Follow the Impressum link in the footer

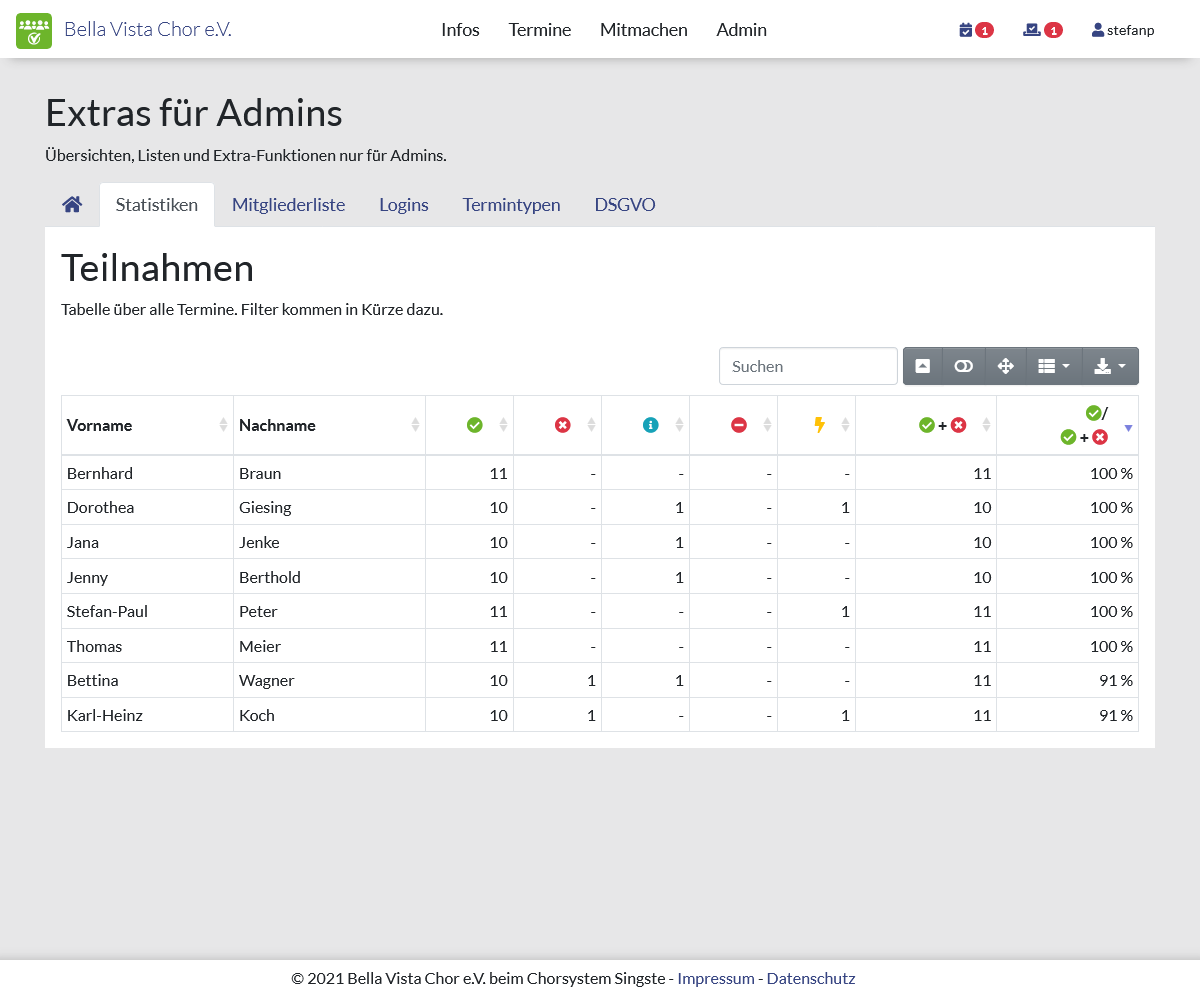point(715,978)
